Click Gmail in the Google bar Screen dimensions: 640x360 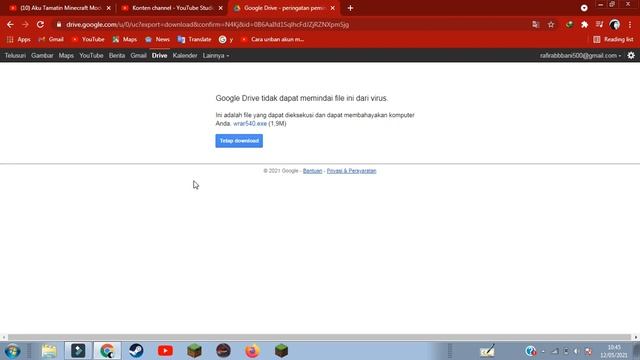138,56
